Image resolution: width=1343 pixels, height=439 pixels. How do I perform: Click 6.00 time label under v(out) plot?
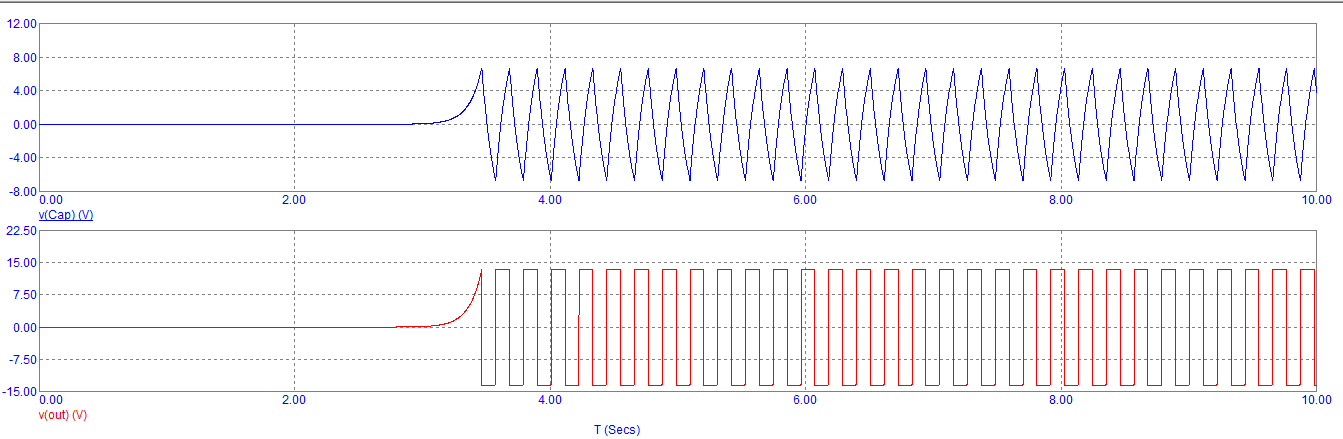(805, 399)
